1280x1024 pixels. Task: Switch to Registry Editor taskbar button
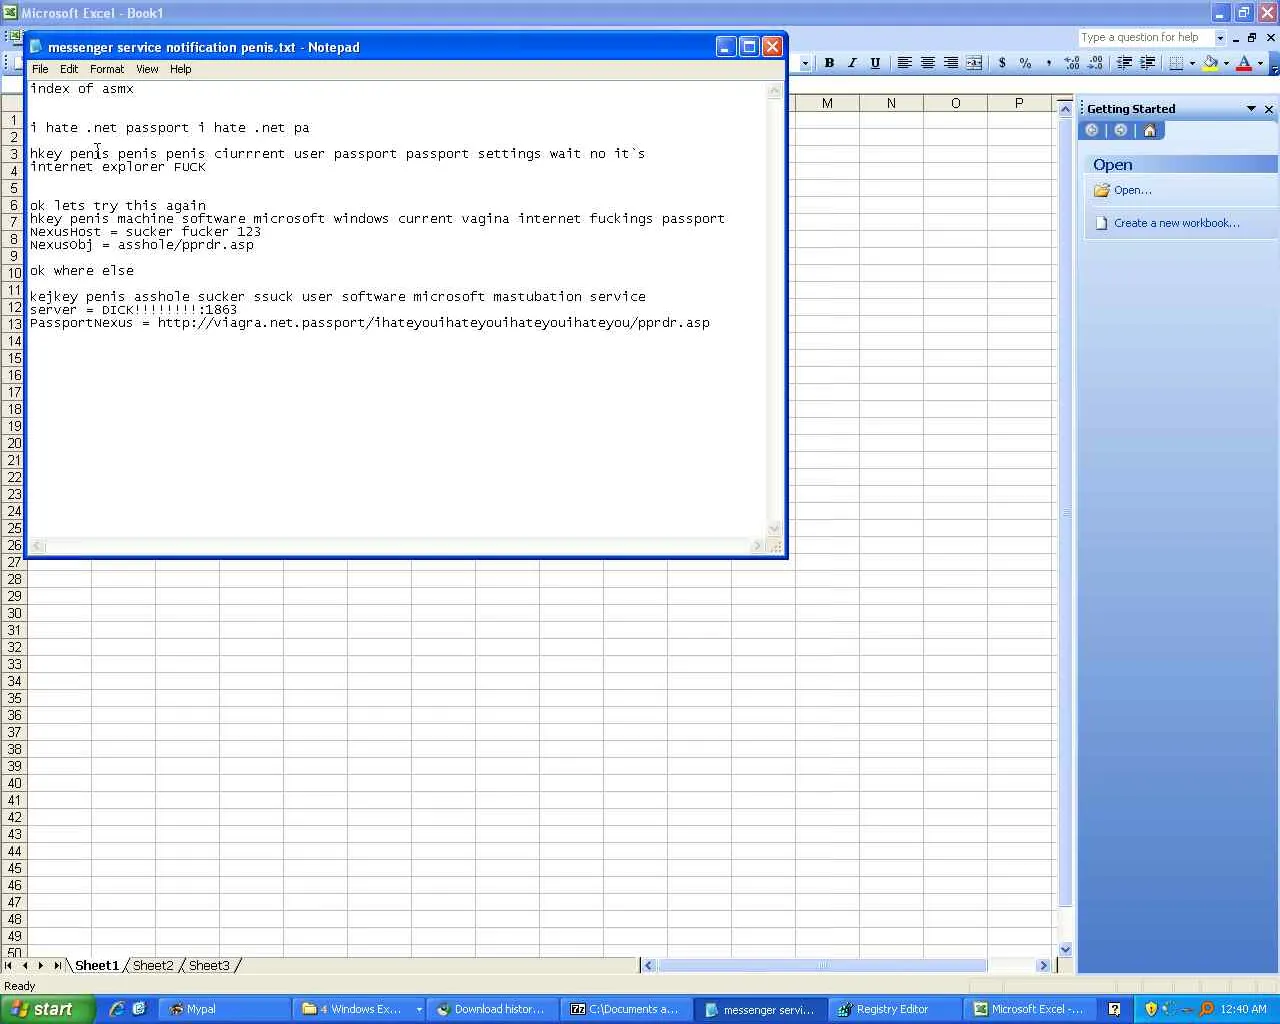click(x=895, y=1009)
